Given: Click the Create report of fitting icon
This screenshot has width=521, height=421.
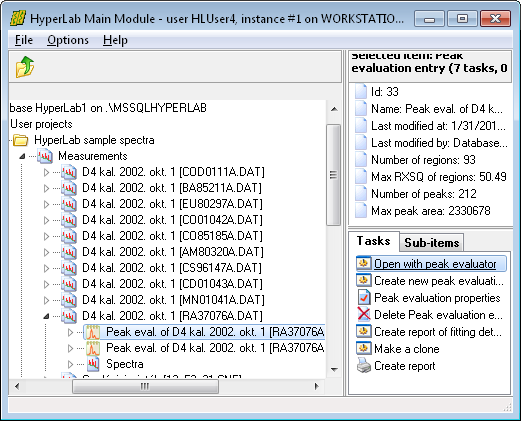Looking at the screenshot, I should point(363,332).
